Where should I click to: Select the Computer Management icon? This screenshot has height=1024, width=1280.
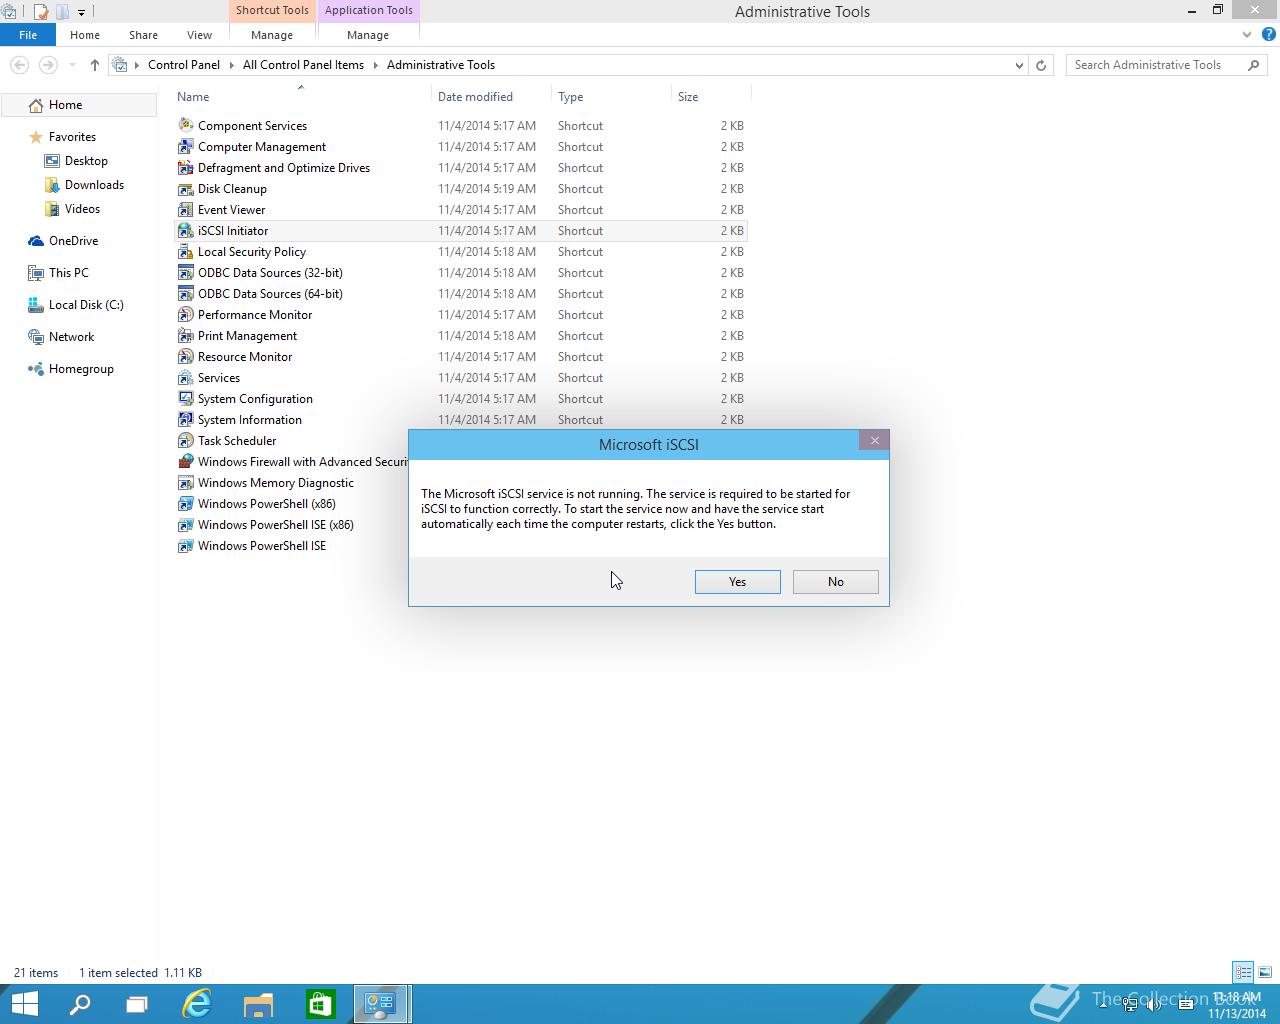tap(185, 146)
